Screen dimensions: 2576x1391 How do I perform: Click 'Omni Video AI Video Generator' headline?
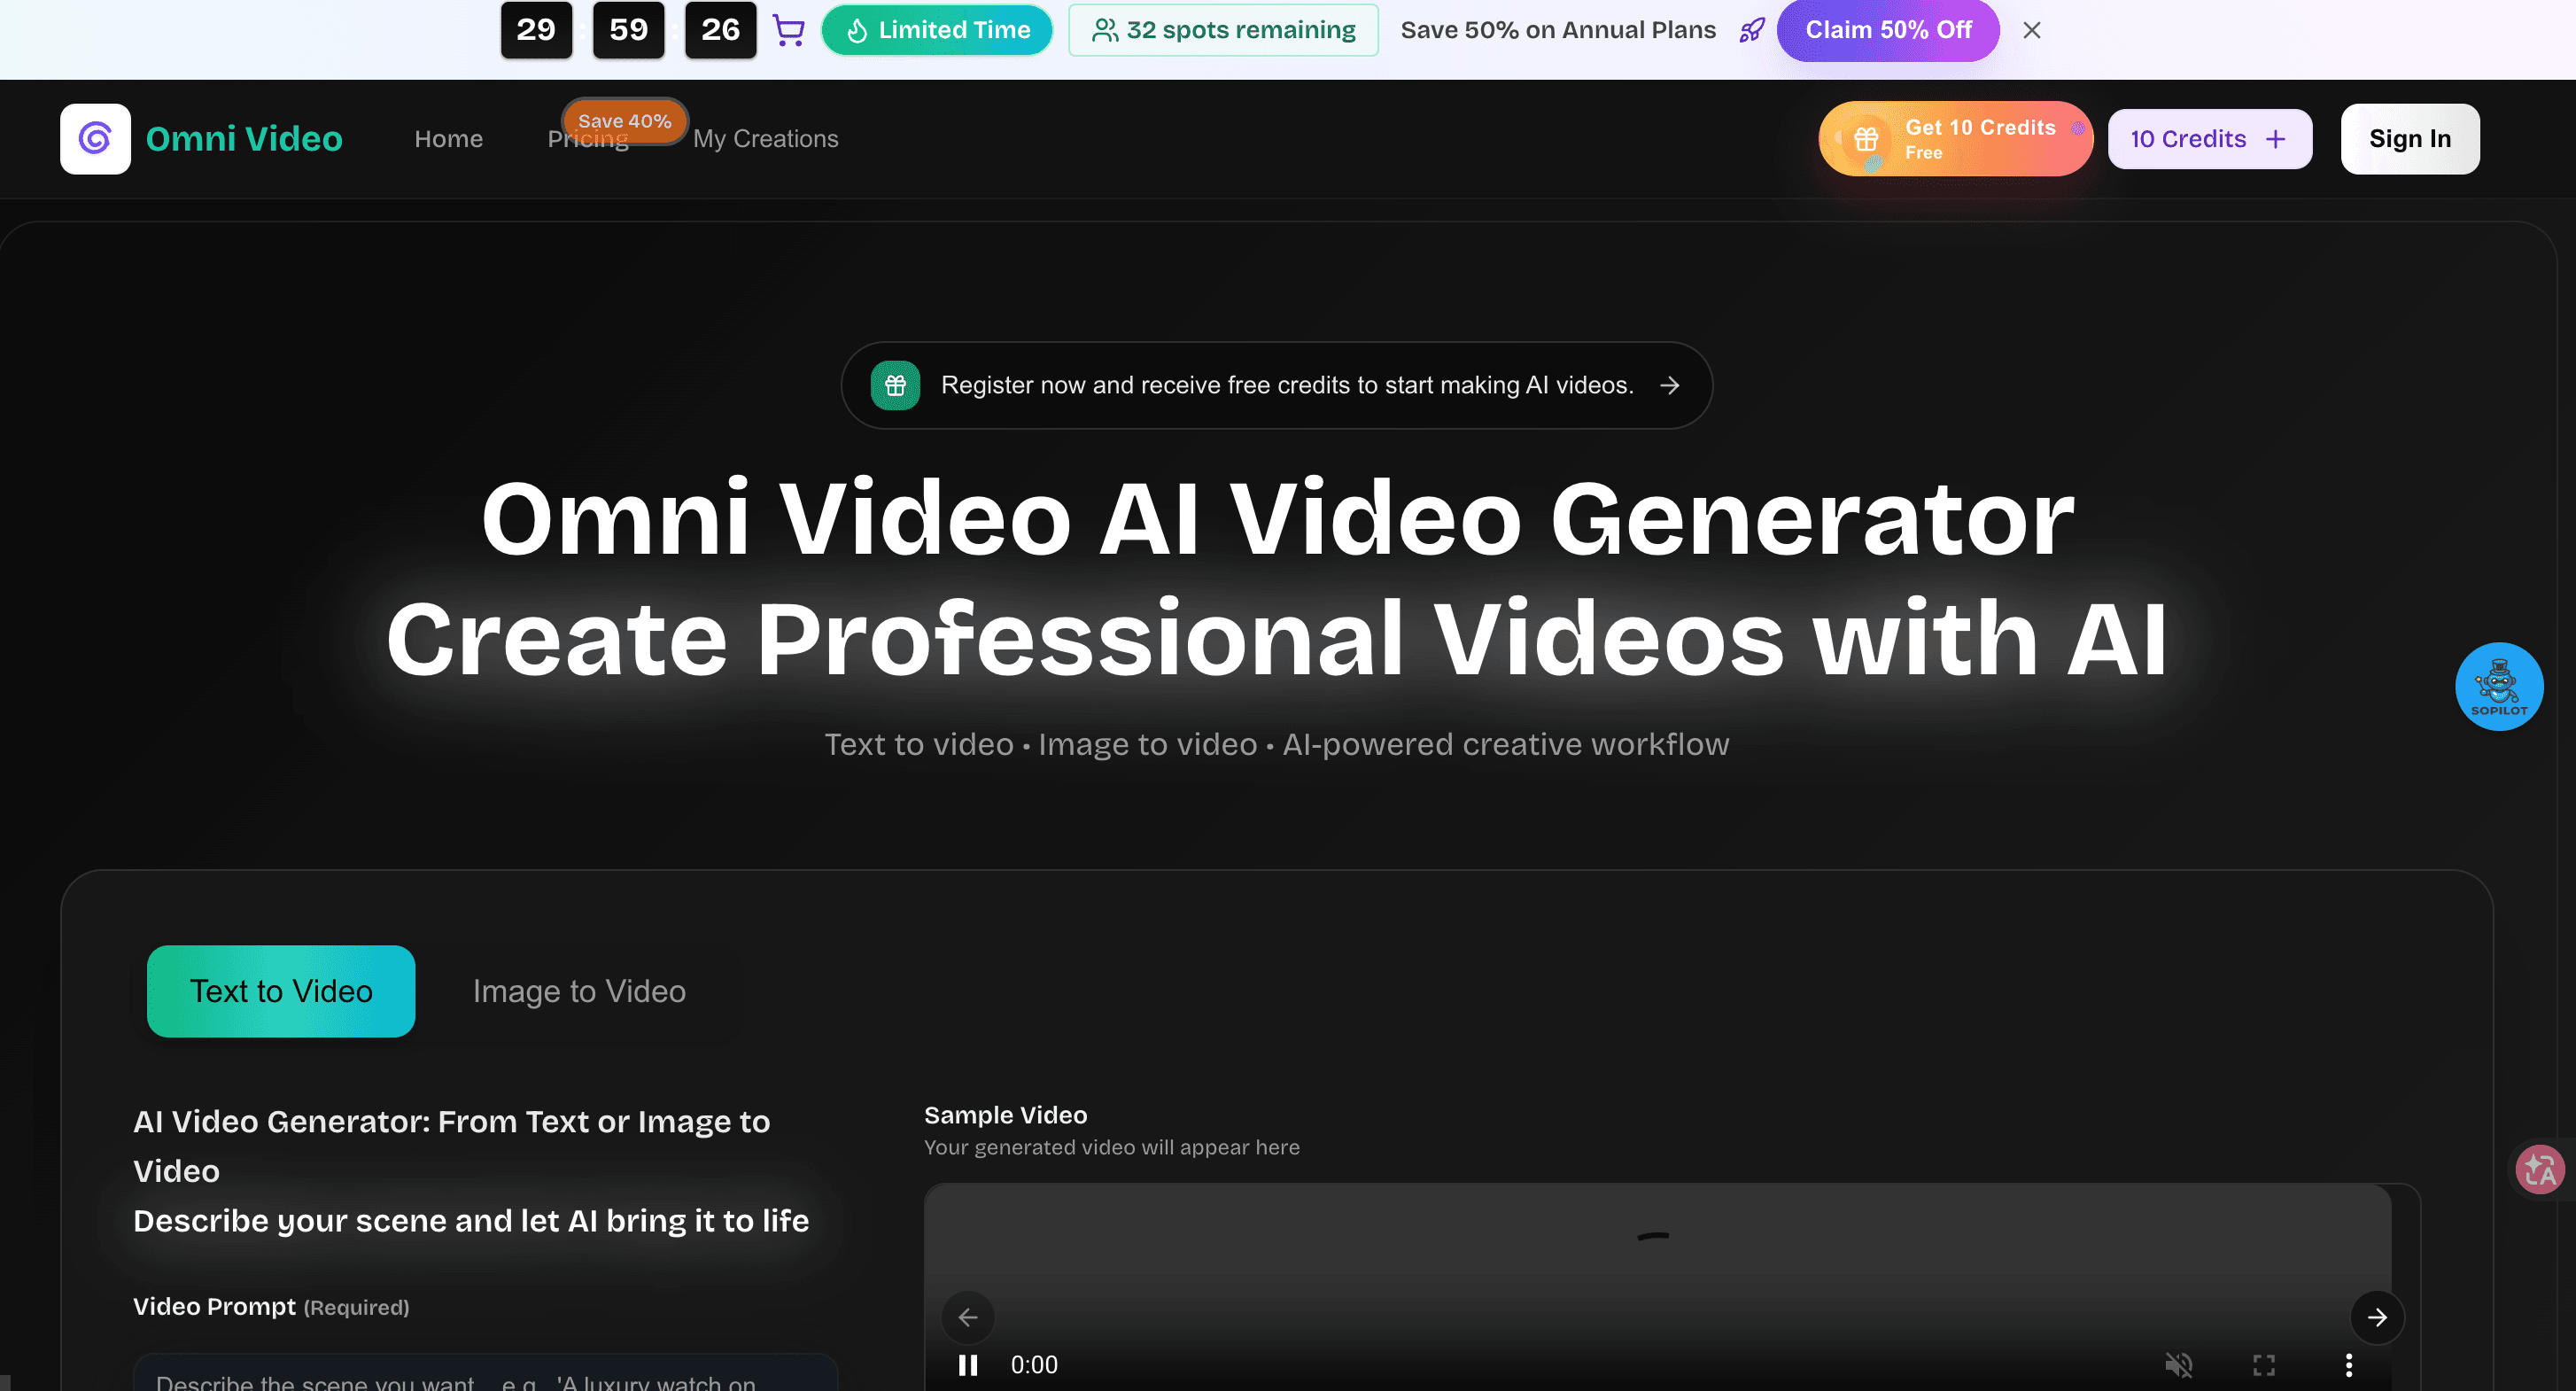tap(1277, 518)
